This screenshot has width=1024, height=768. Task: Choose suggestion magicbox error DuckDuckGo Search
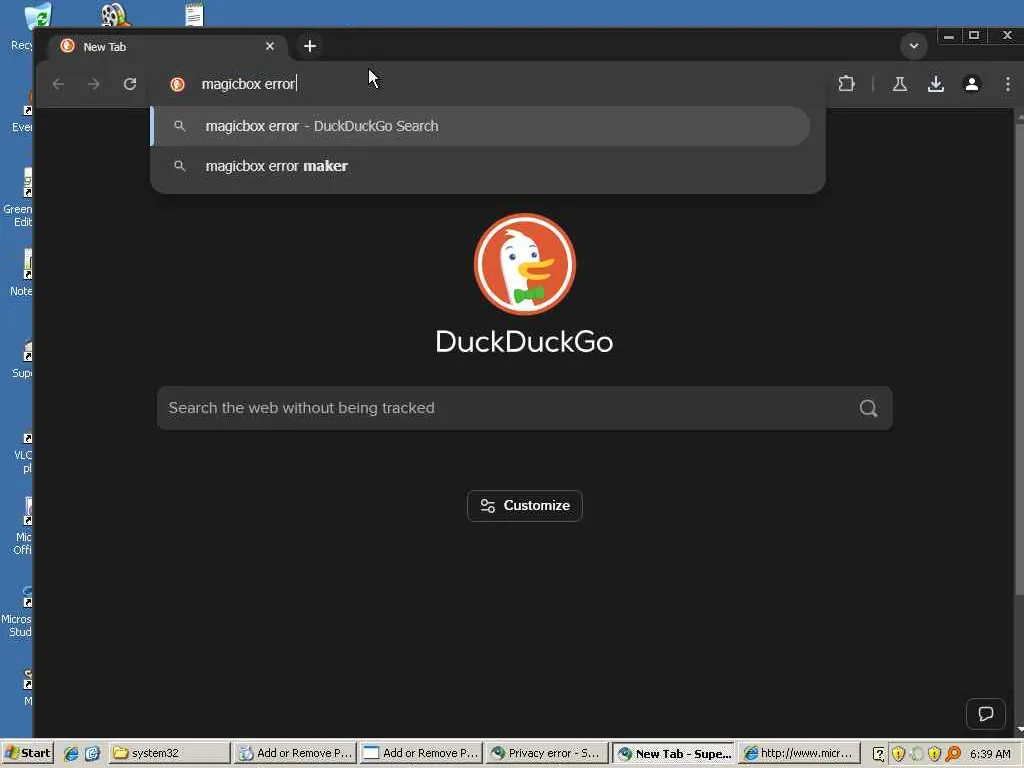tap(480, 126)
